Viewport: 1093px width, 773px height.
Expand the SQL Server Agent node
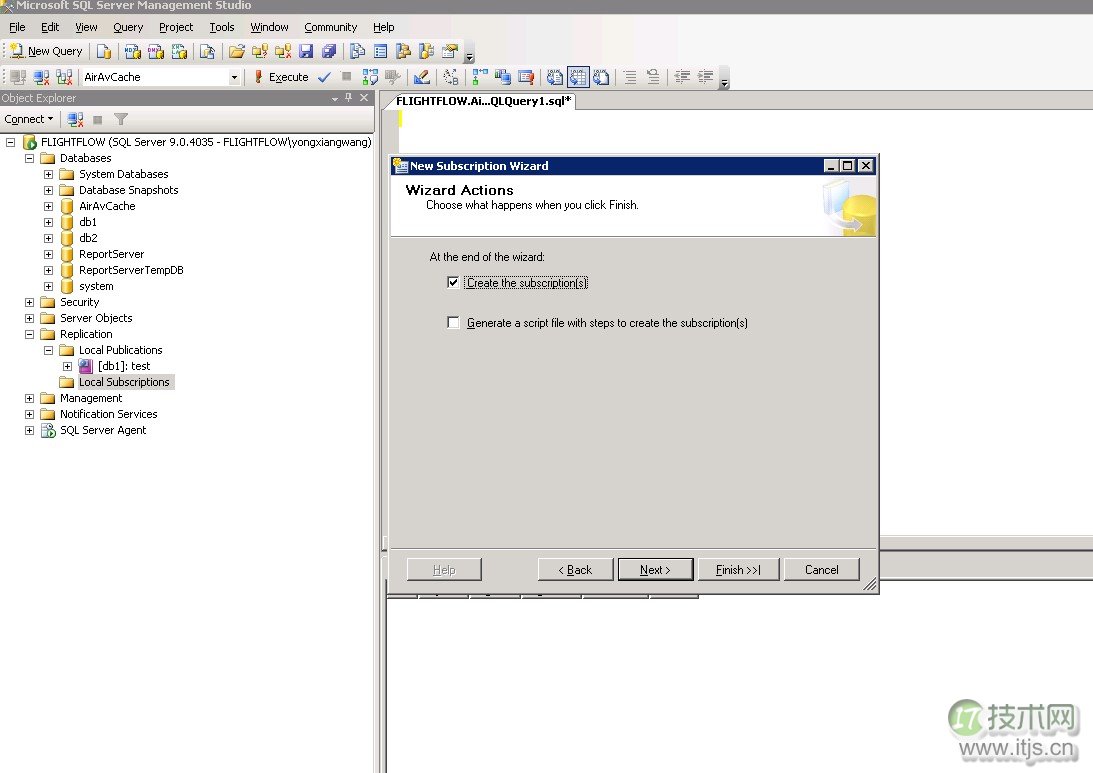tap(29, 431)
